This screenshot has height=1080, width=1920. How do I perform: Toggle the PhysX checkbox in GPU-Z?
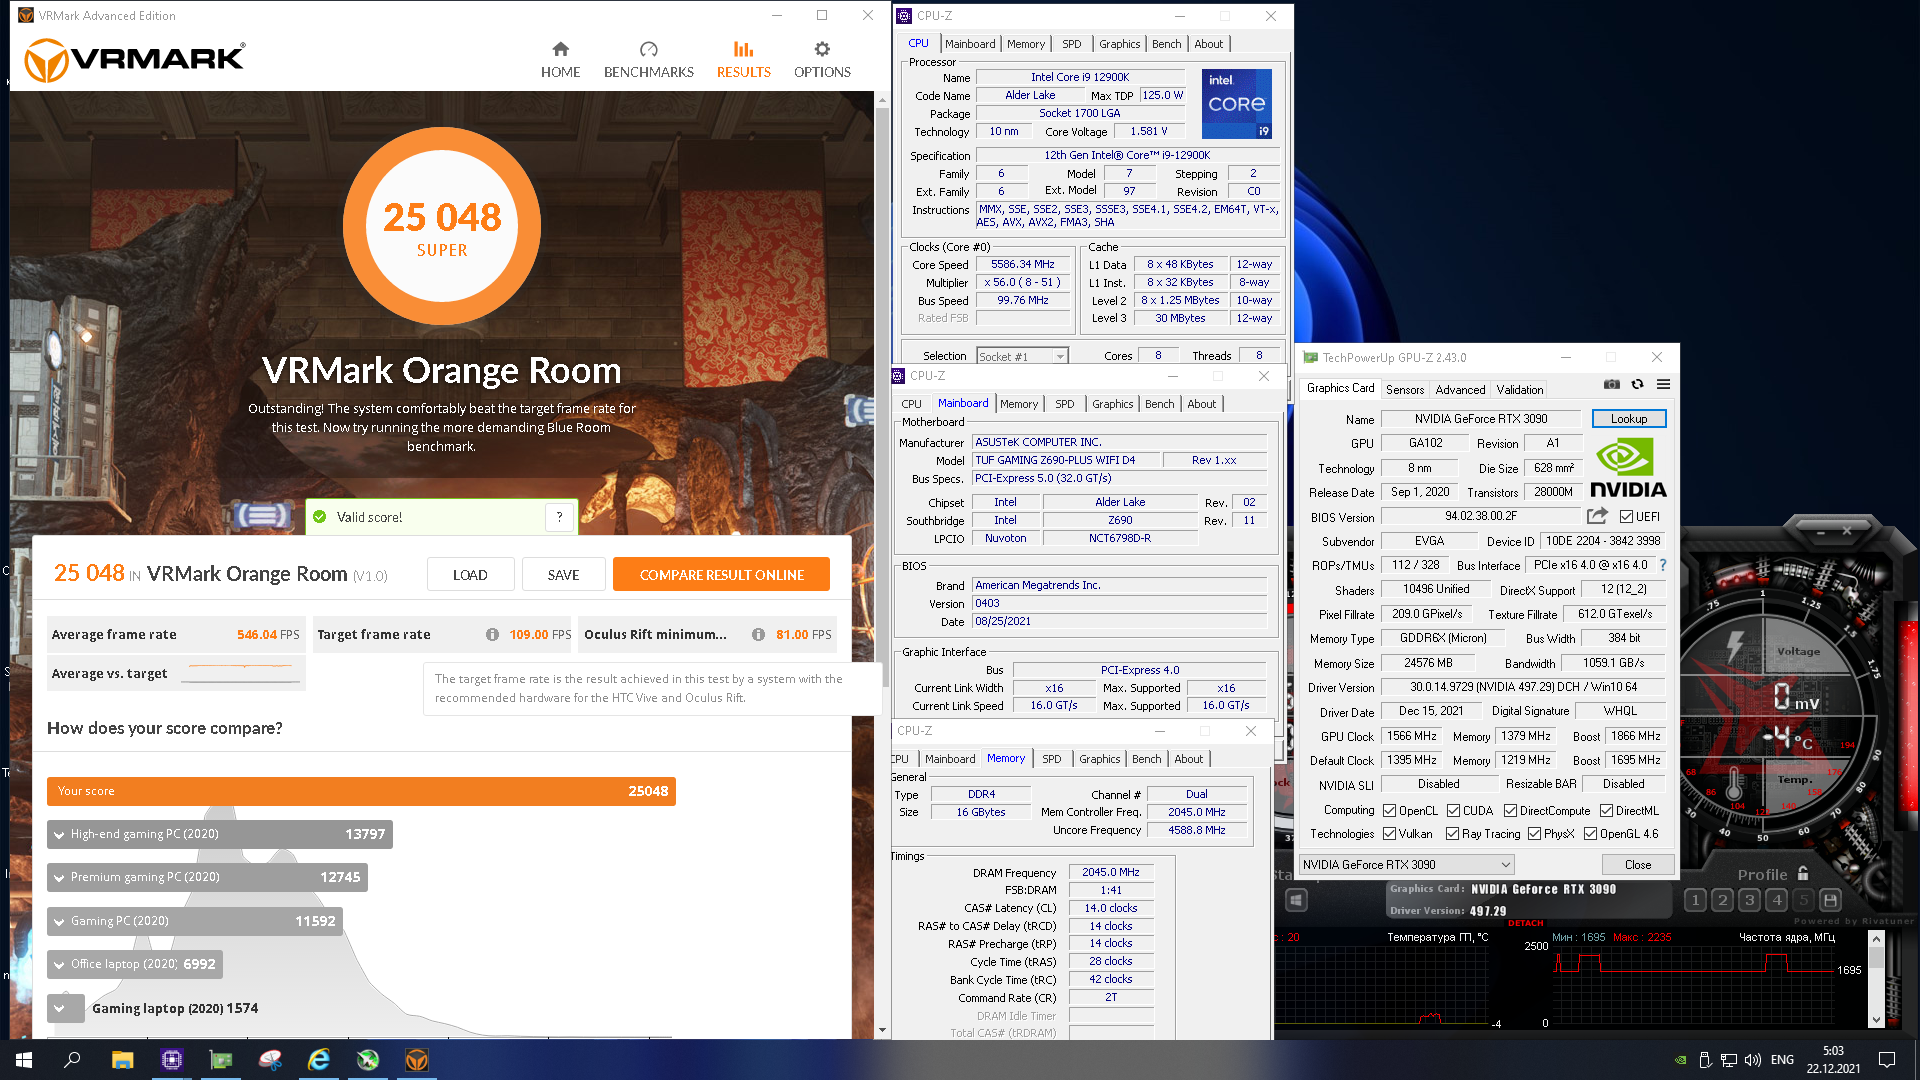[x=1534, y=834]
